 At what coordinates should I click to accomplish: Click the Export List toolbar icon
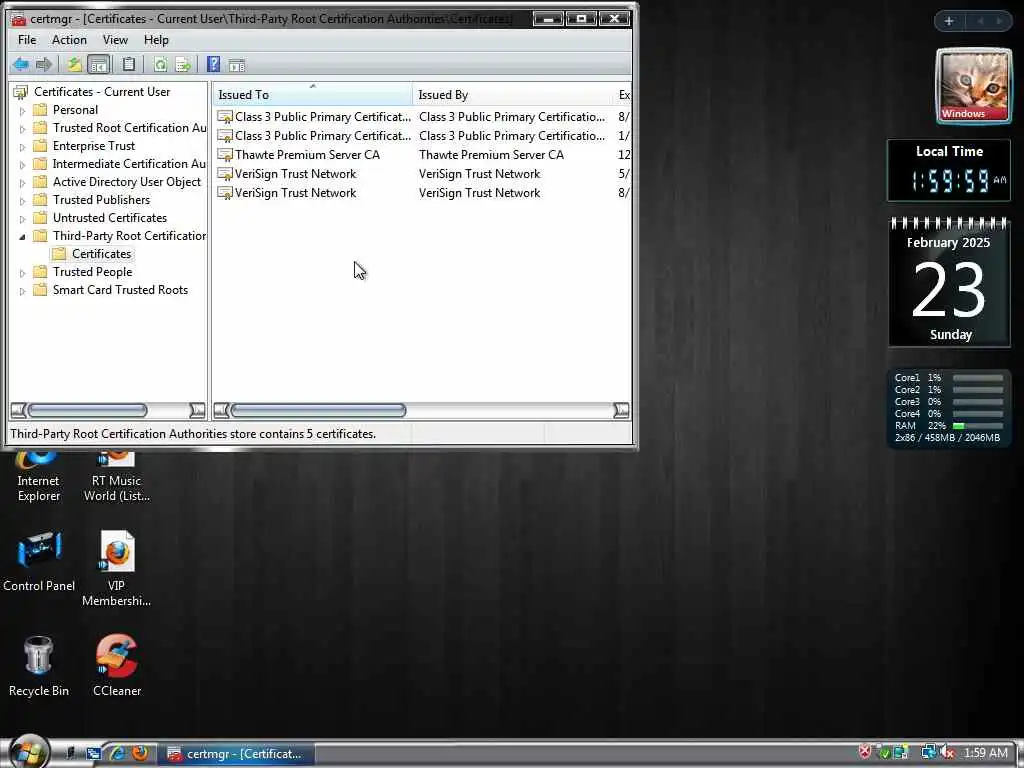click(x=183, y=64)
